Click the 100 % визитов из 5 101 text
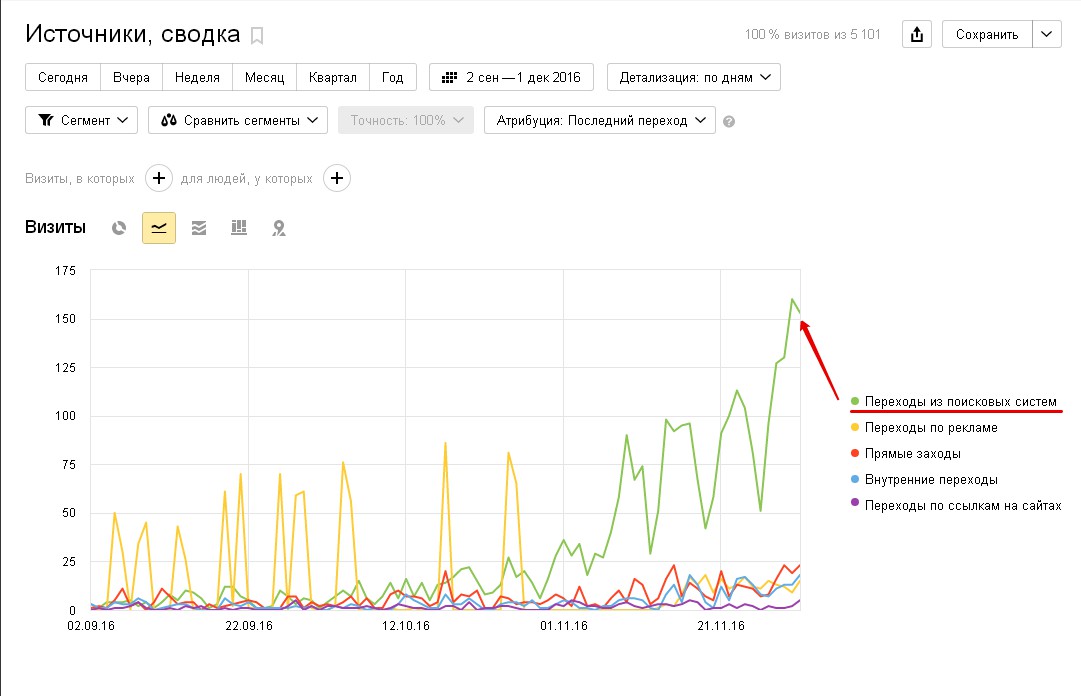 tap(812, 34)
